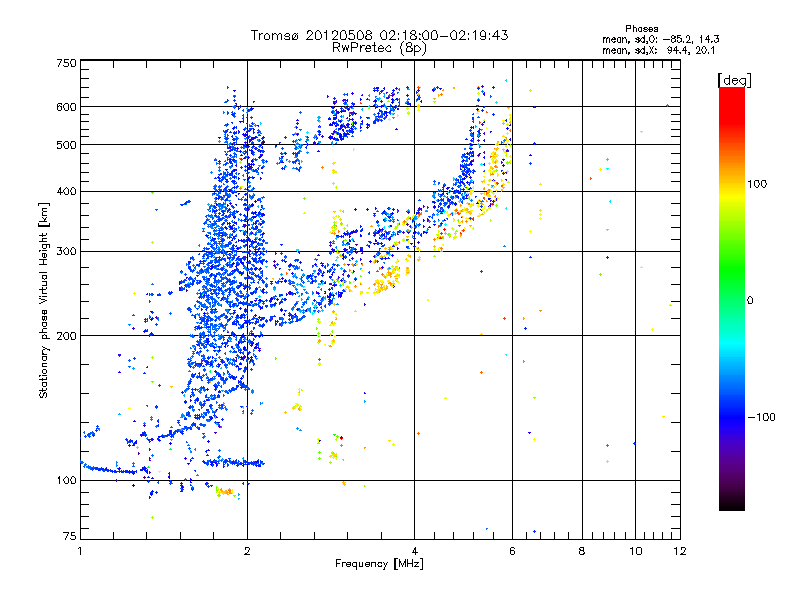Click the subtitle "RwPretec (8p)"

click(379, 48)
